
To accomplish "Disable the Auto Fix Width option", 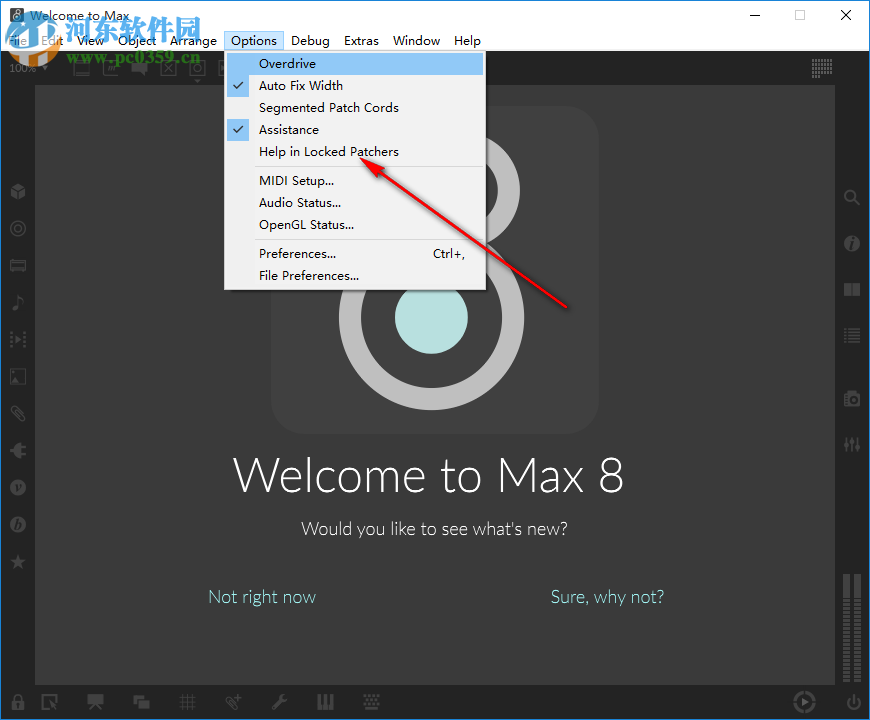I will pyautogui.click(x=300, y=85).
